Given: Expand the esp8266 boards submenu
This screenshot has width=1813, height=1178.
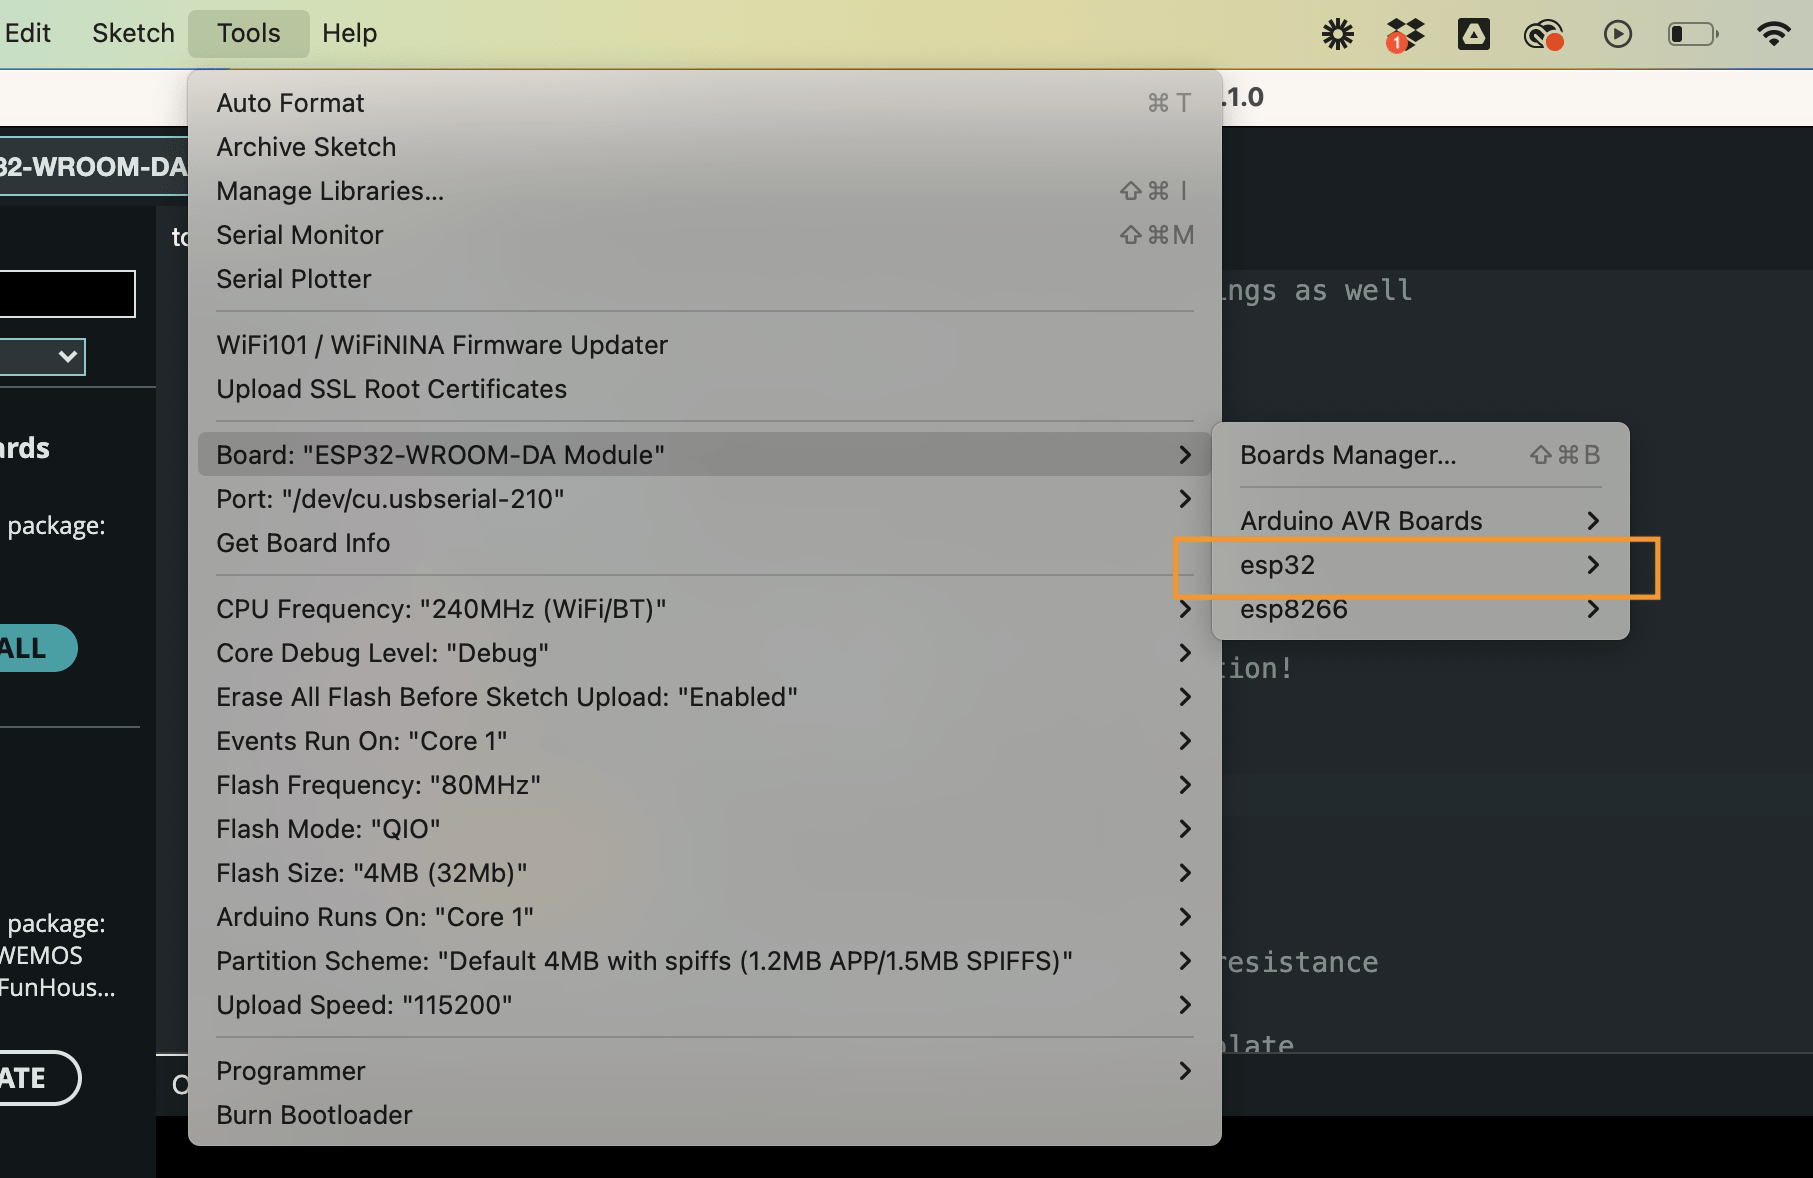Looking at the screenshot, I should click(1420, 609).
